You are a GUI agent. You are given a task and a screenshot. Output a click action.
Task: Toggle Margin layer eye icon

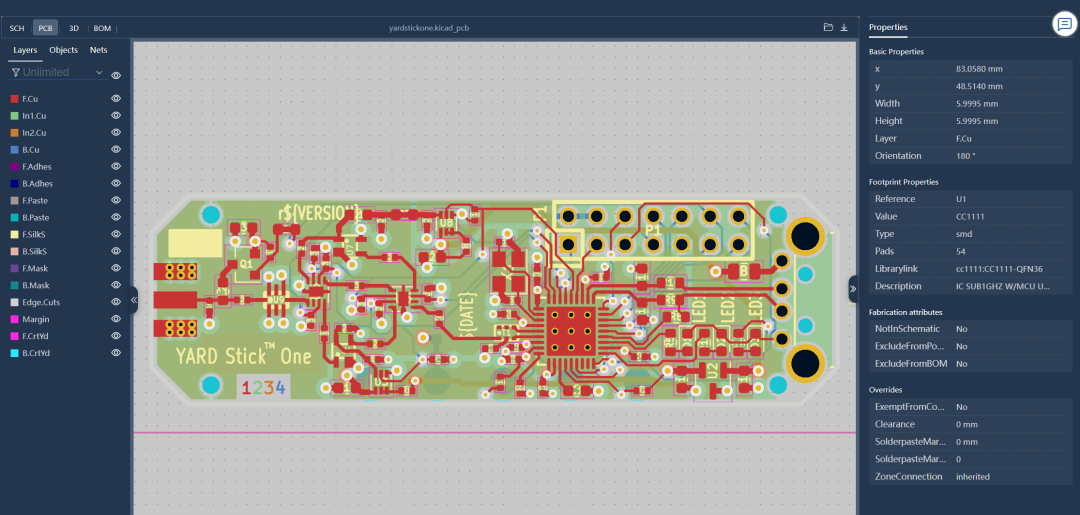pos(116,319)
